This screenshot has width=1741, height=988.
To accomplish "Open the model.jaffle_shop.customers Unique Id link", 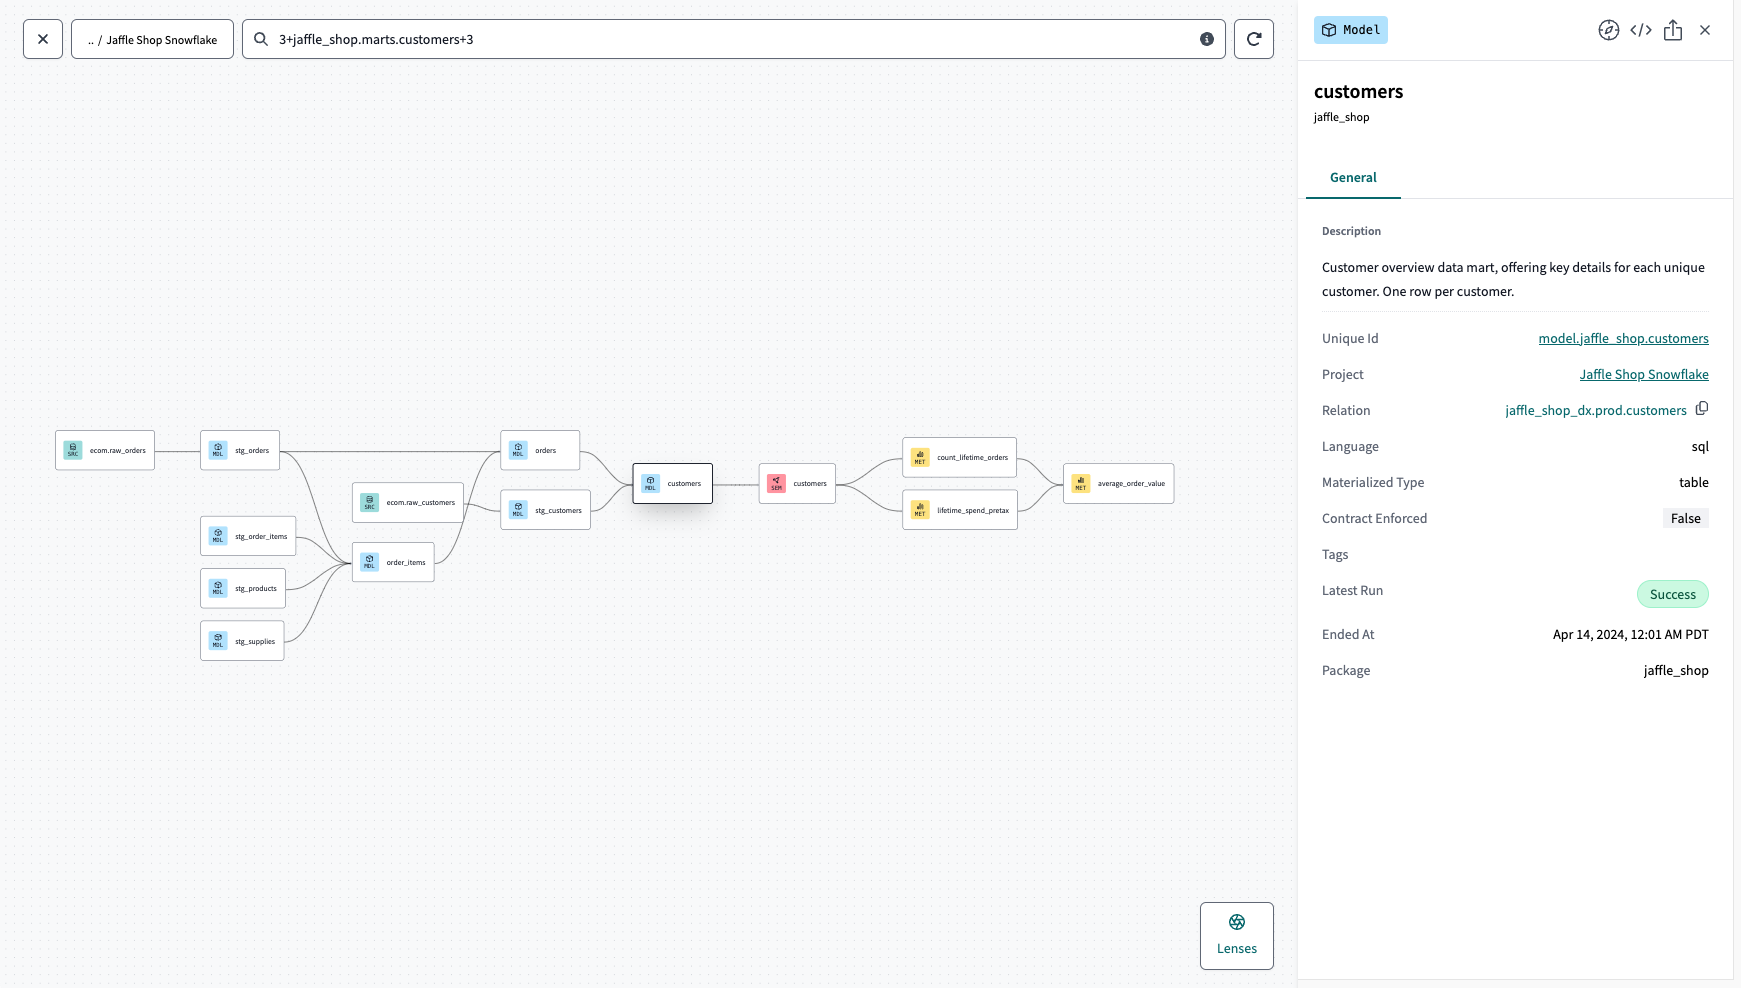I will tap(1622, 338).
